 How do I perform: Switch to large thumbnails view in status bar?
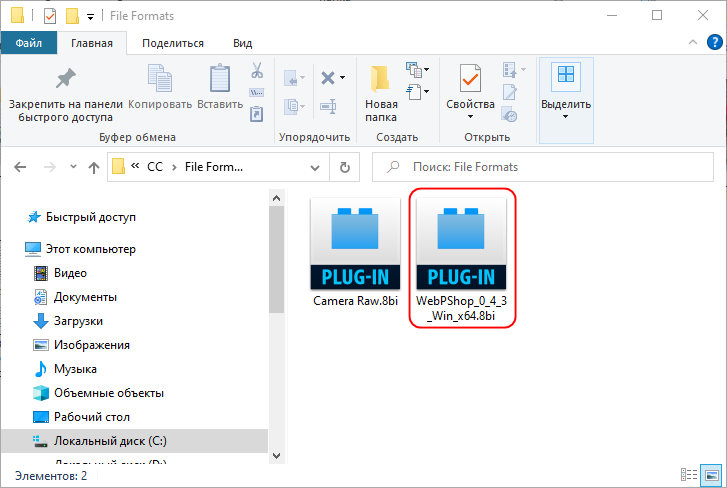[712, 475]
